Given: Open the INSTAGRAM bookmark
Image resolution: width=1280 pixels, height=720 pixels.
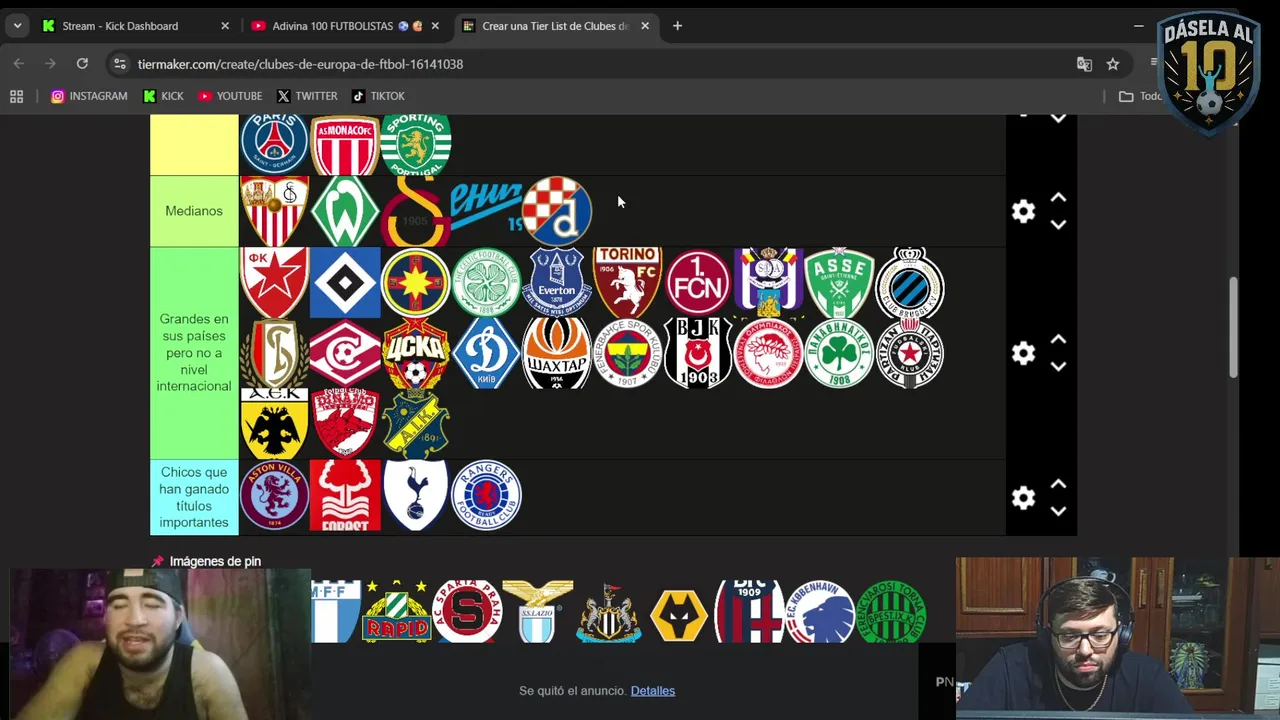Looking at the screenshot, I should (89, 96).
